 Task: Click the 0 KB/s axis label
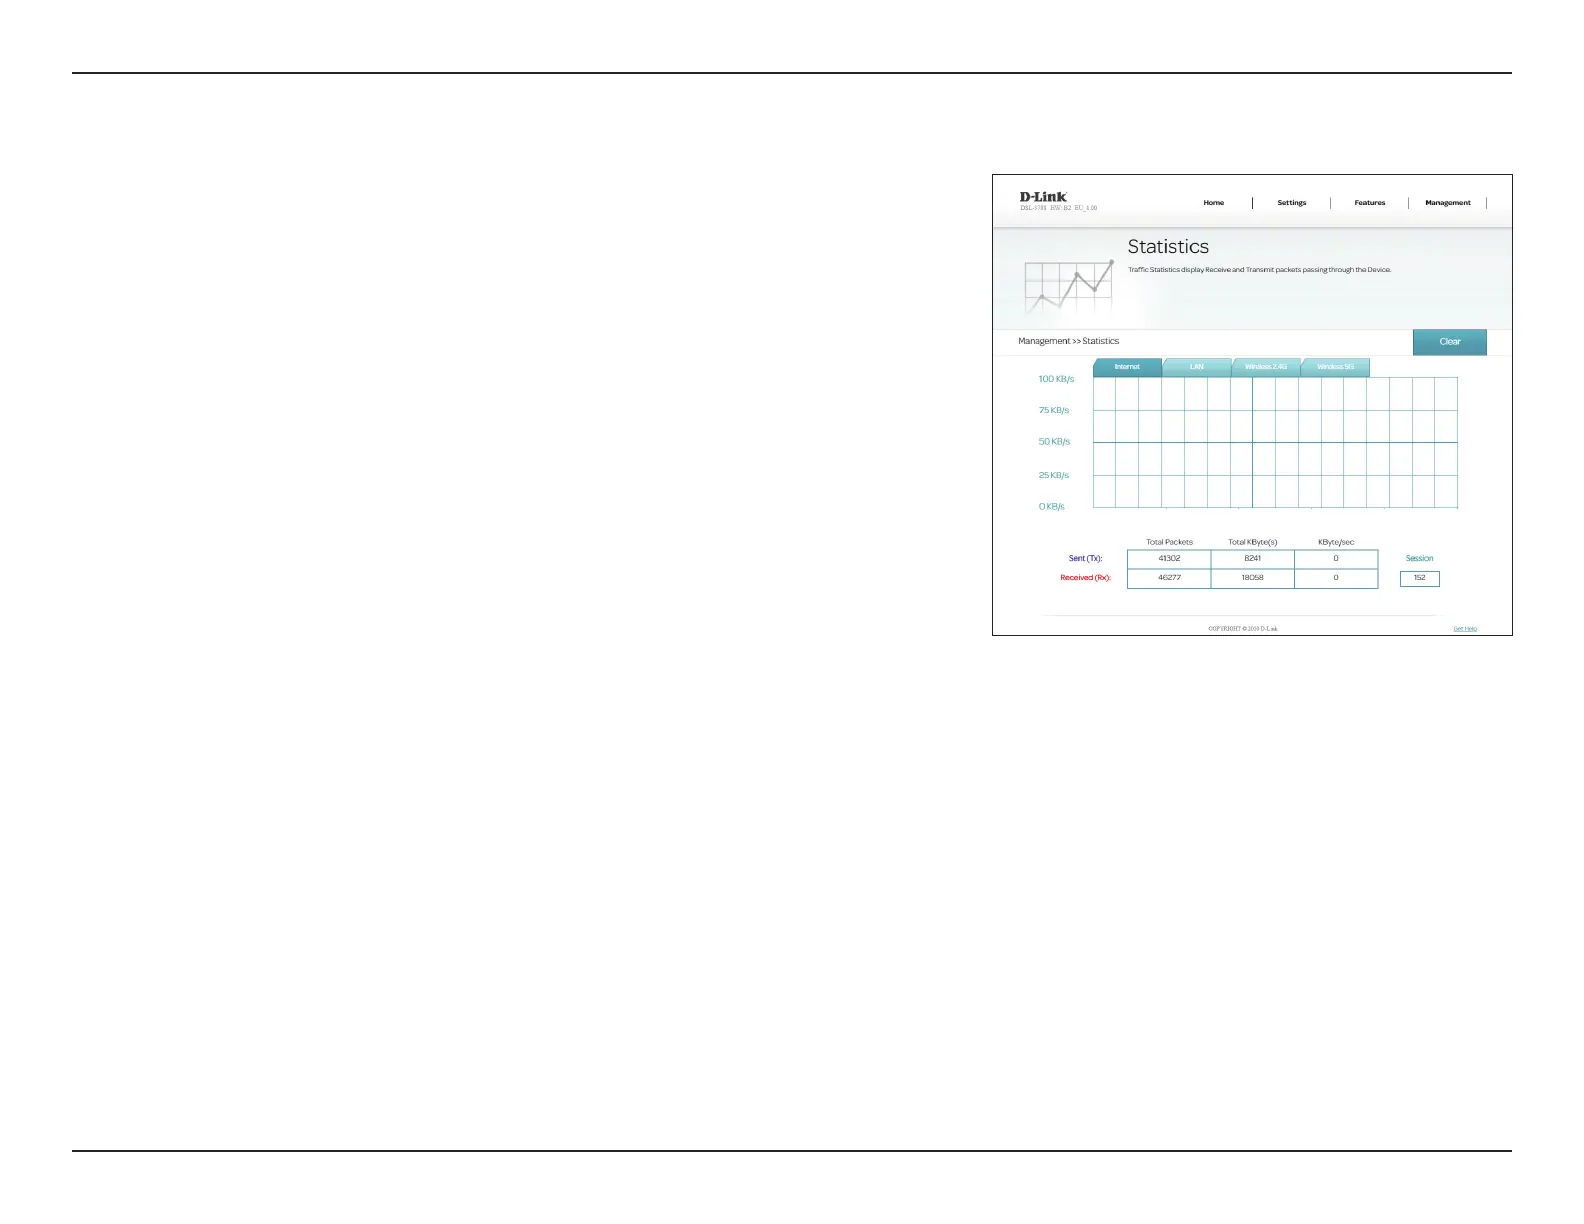(1051, 507)
